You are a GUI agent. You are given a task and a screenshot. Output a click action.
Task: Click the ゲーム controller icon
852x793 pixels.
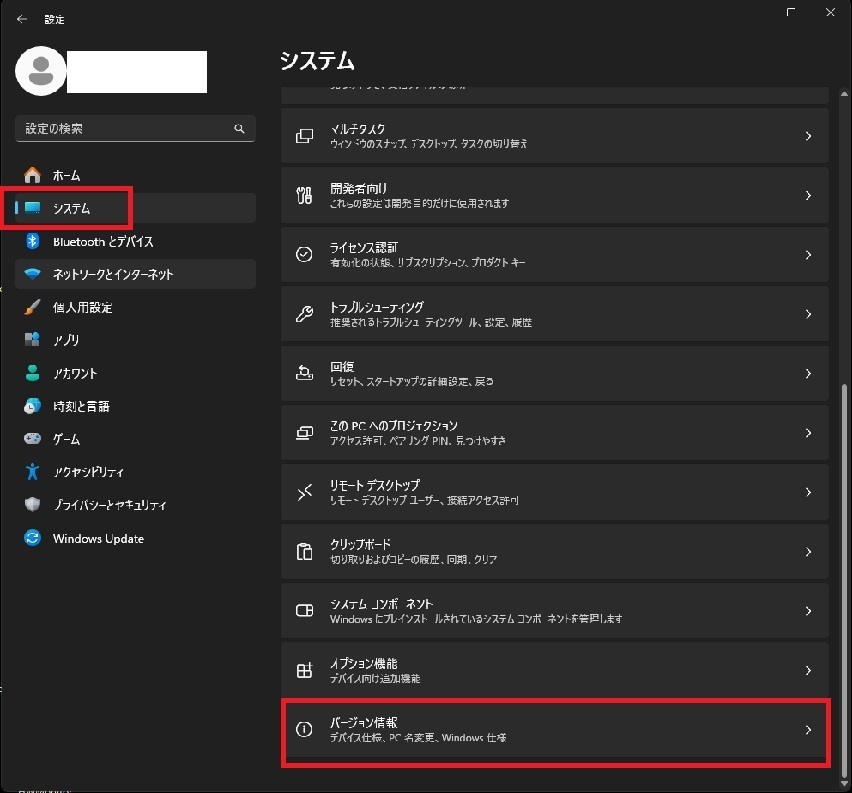point(33,438)
